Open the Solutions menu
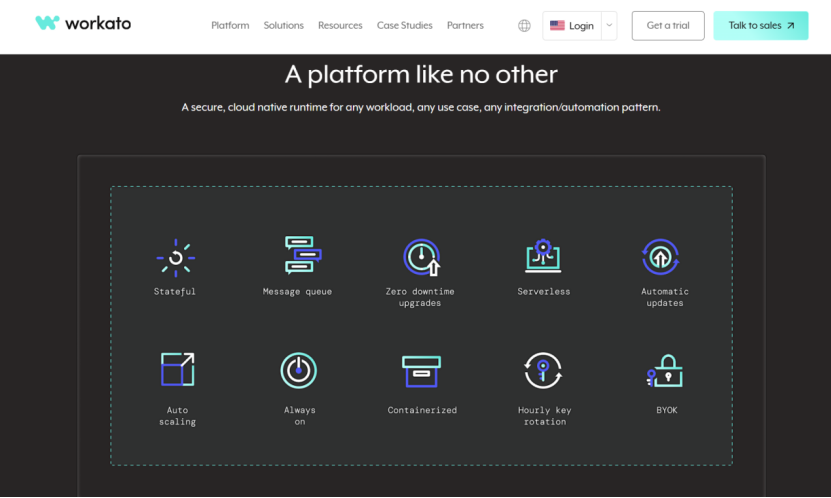Screen dimensions: 831x498 pos(283,26)
